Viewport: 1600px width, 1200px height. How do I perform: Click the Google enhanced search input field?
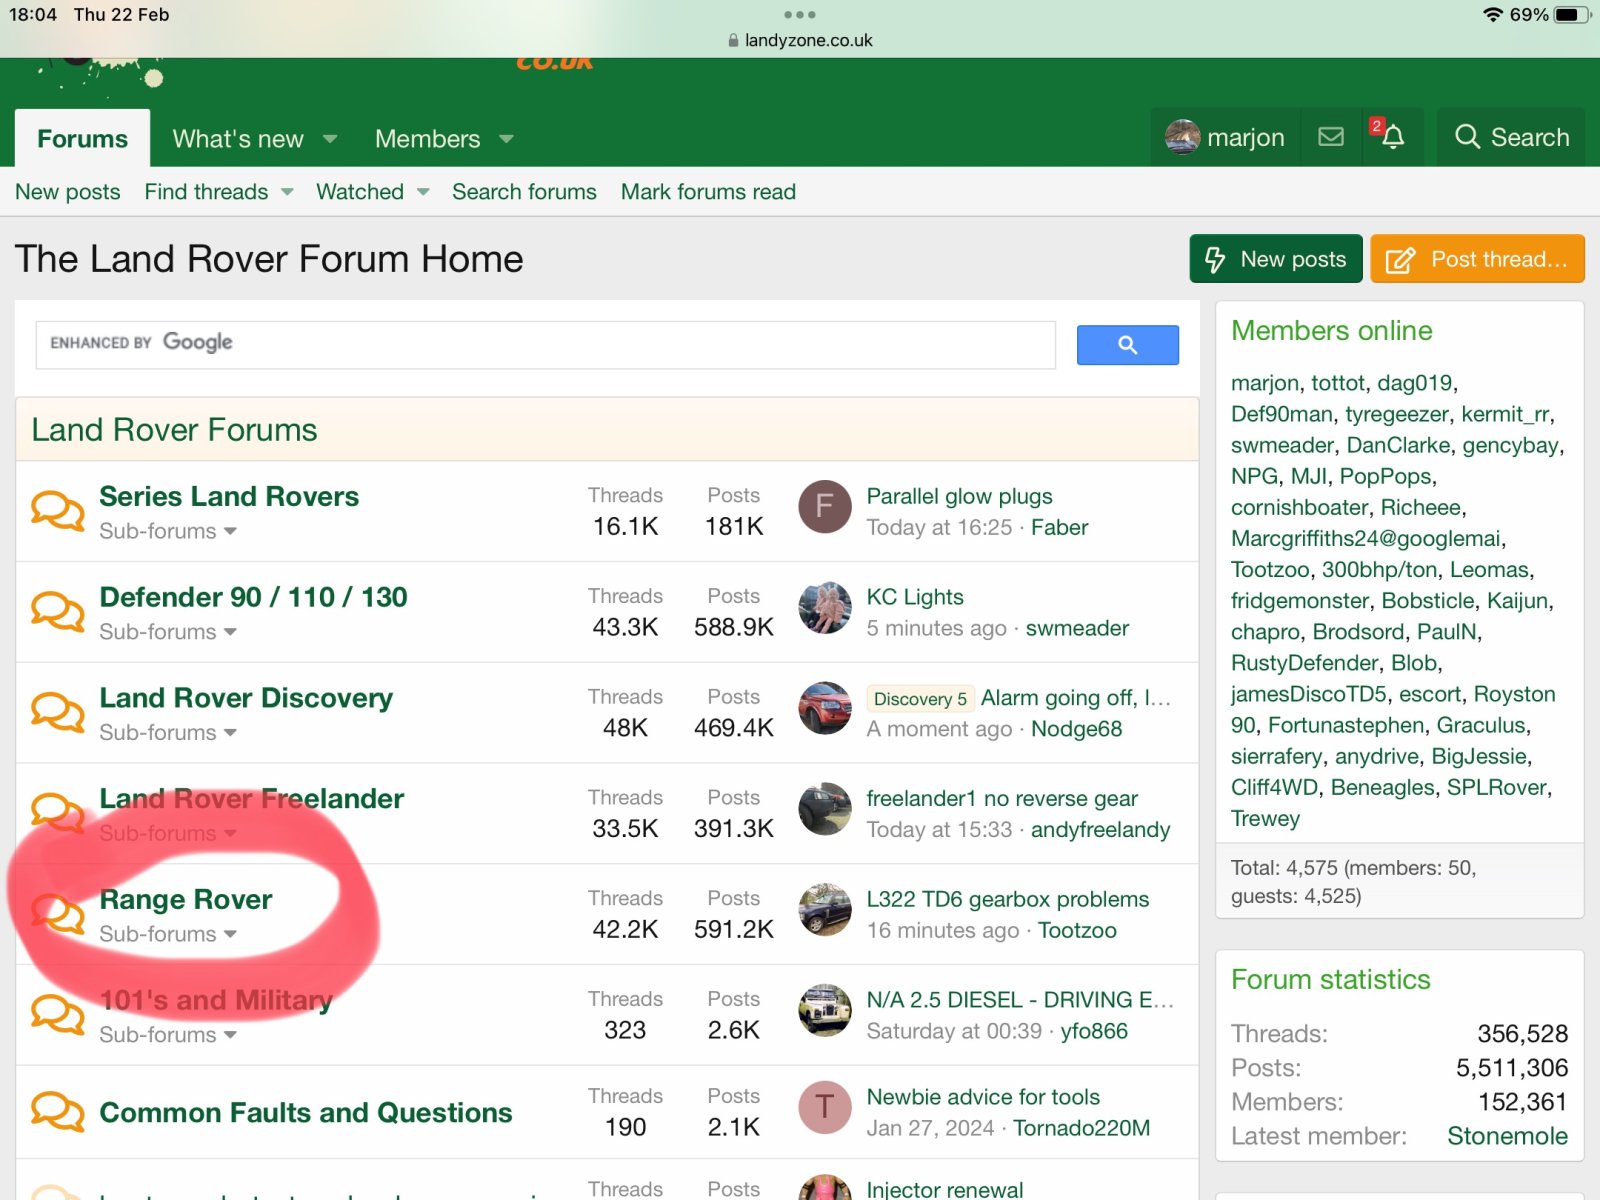(546, 345)
